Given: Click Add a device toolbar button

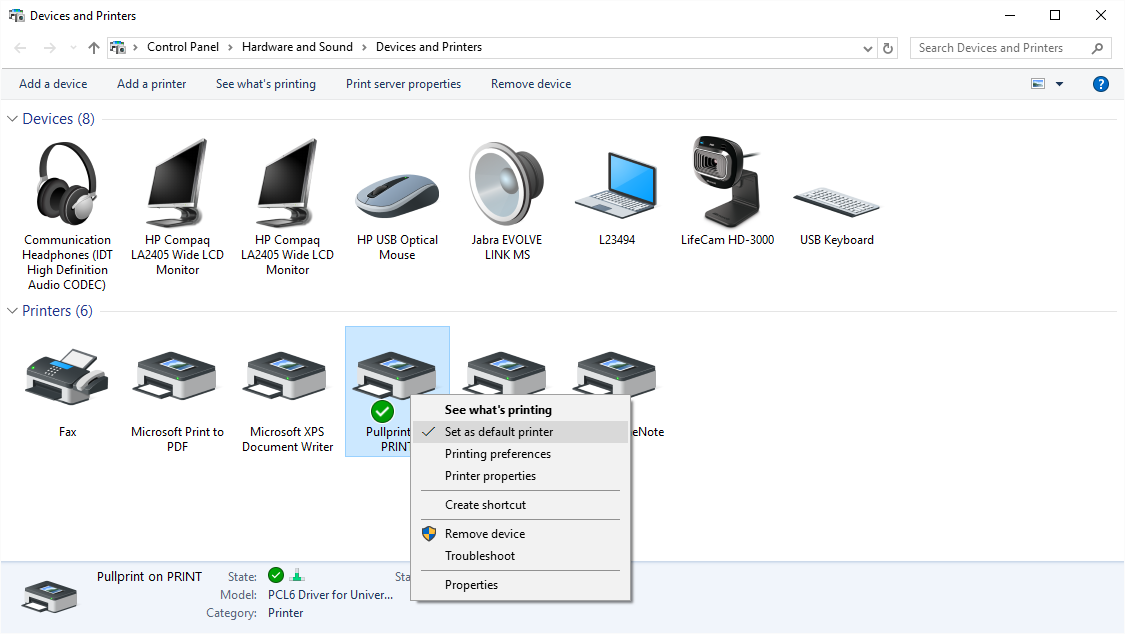Looking at the screenshot, I should coord(53,84).
